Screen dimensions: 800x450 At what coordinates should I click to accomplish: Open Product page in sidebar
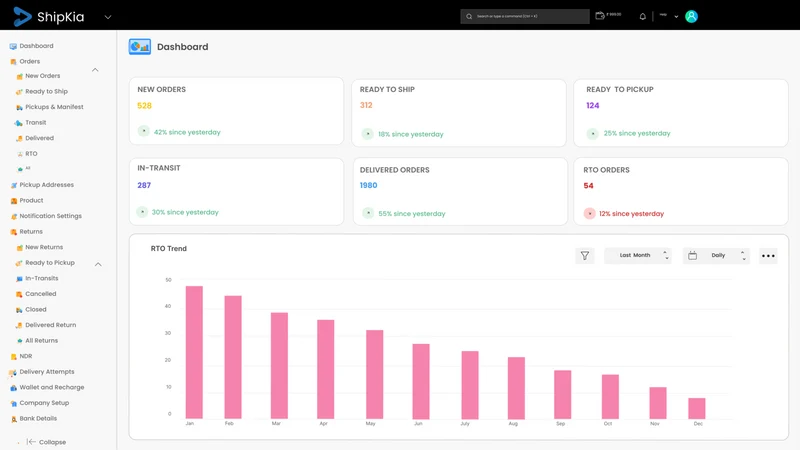tap(31, 201)
